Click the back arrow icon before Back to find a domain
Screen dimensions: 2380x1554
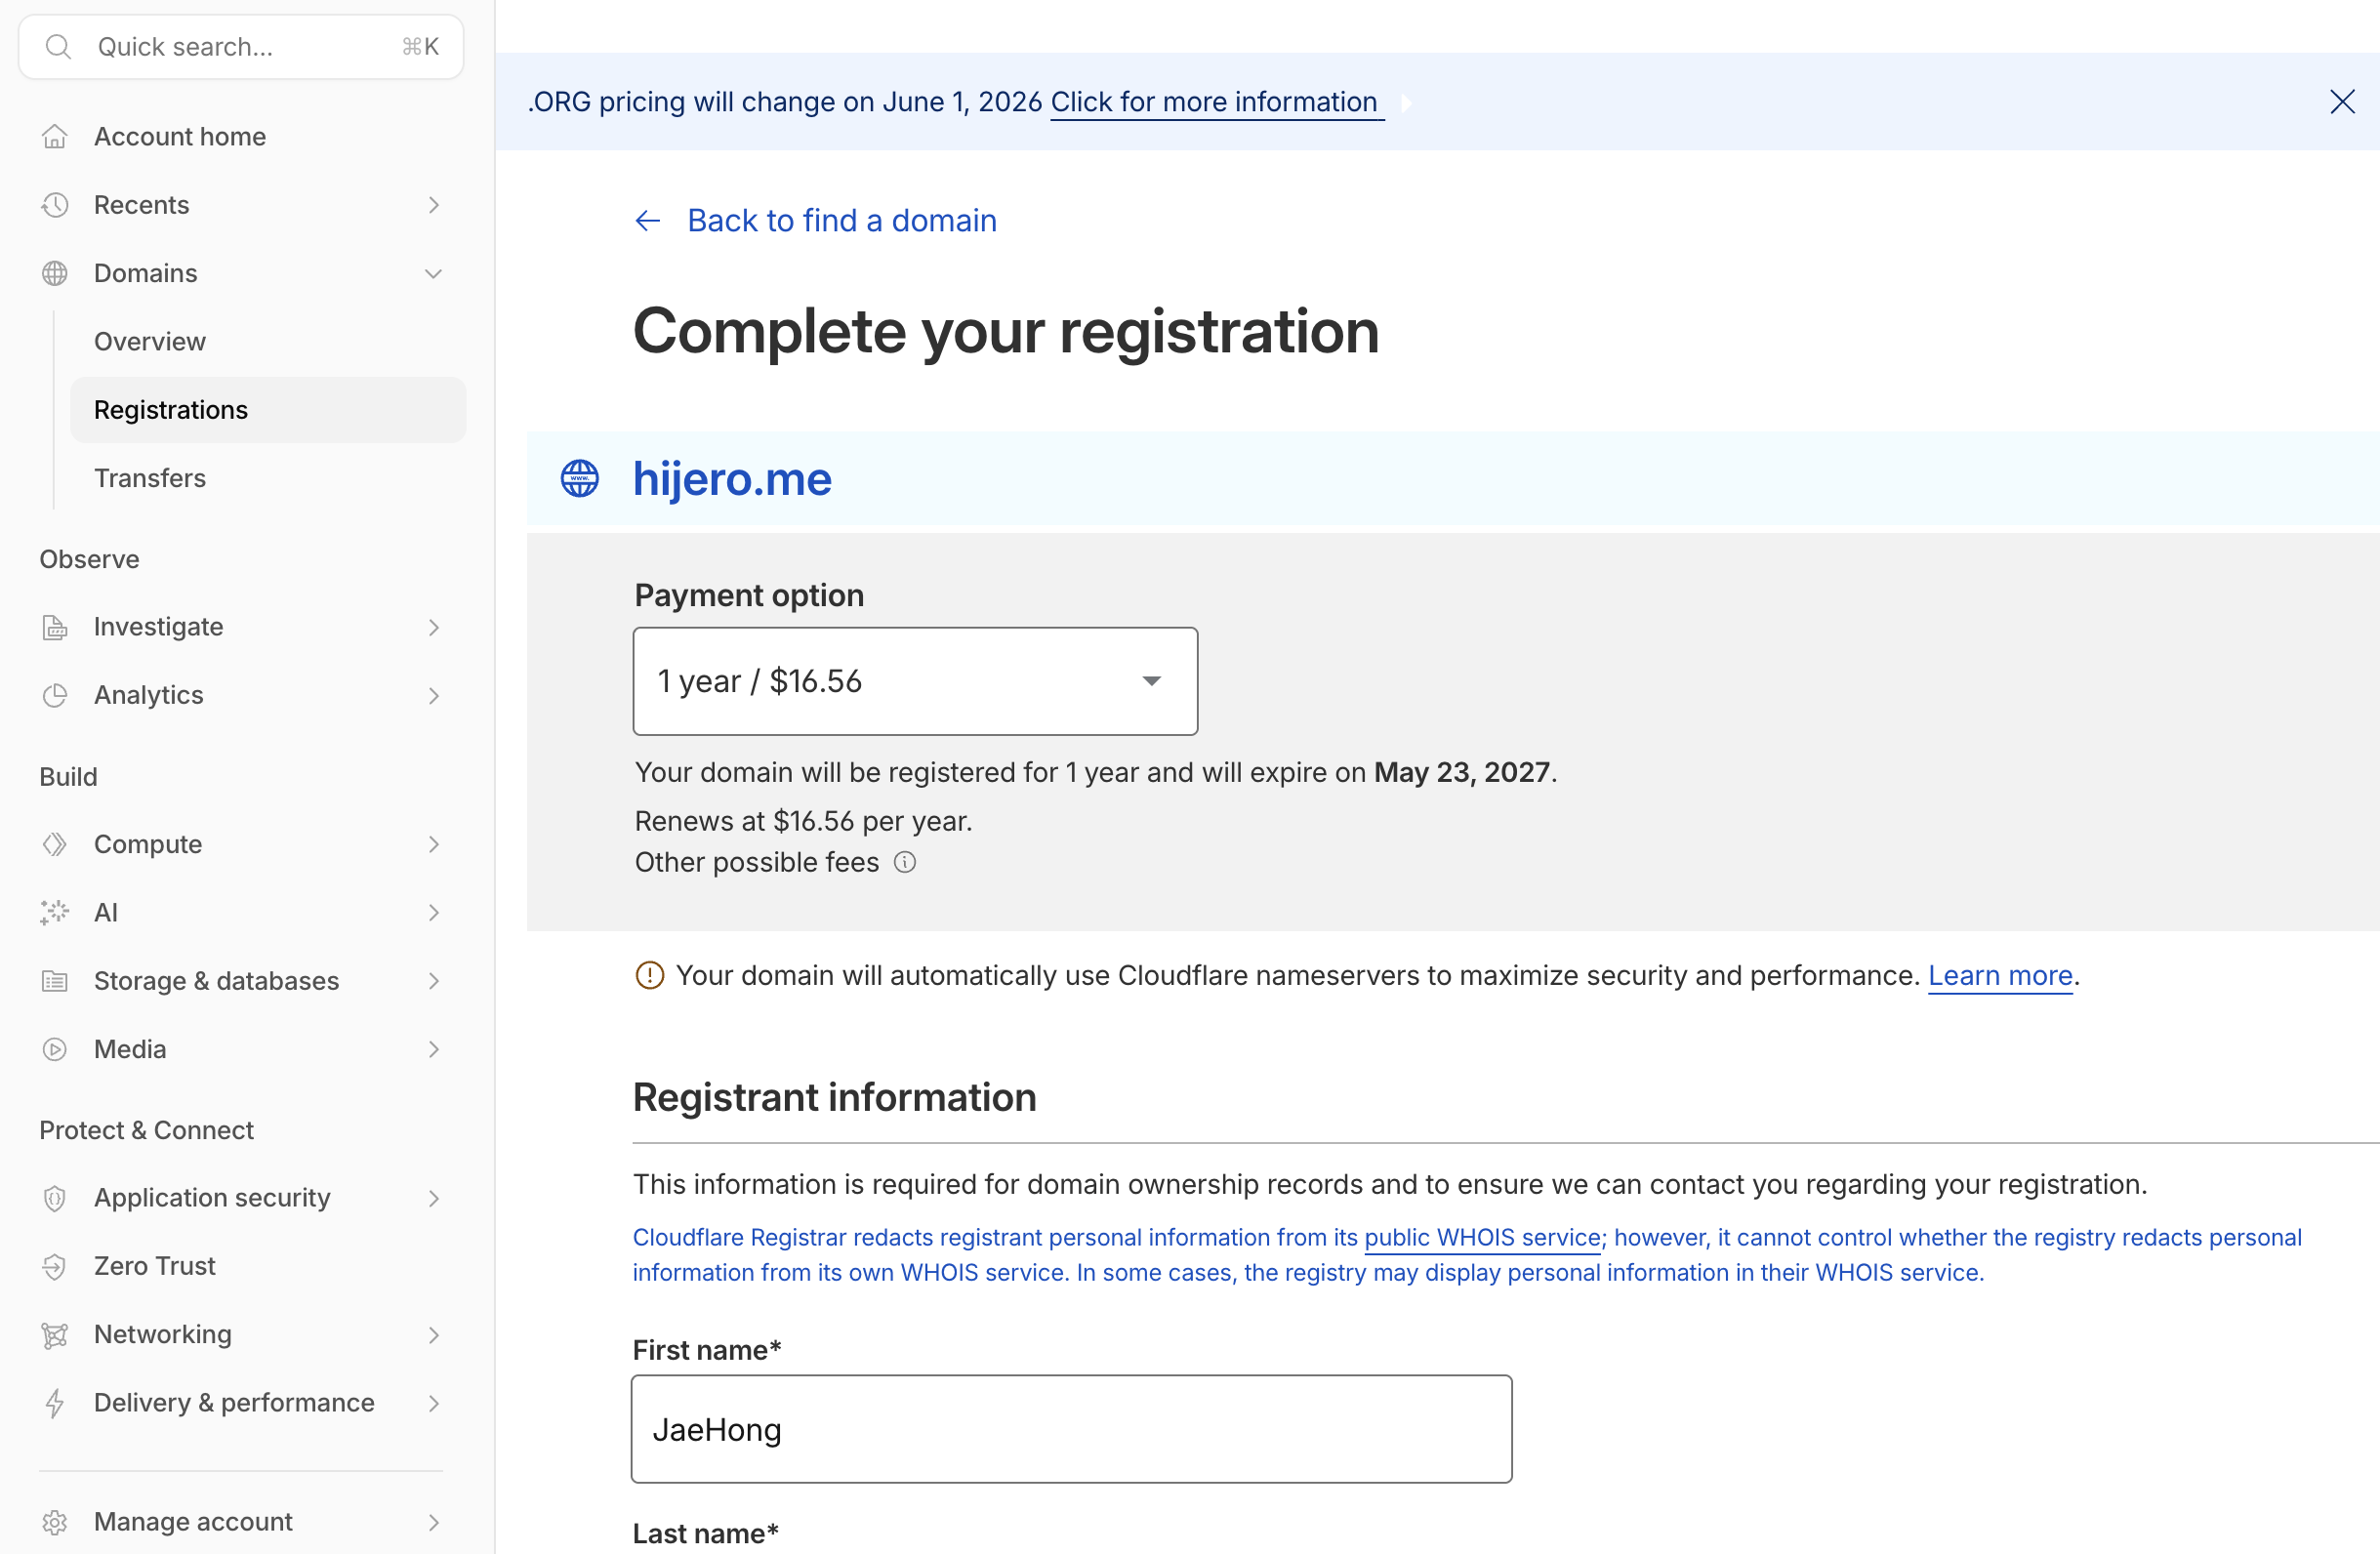point(648,221)
